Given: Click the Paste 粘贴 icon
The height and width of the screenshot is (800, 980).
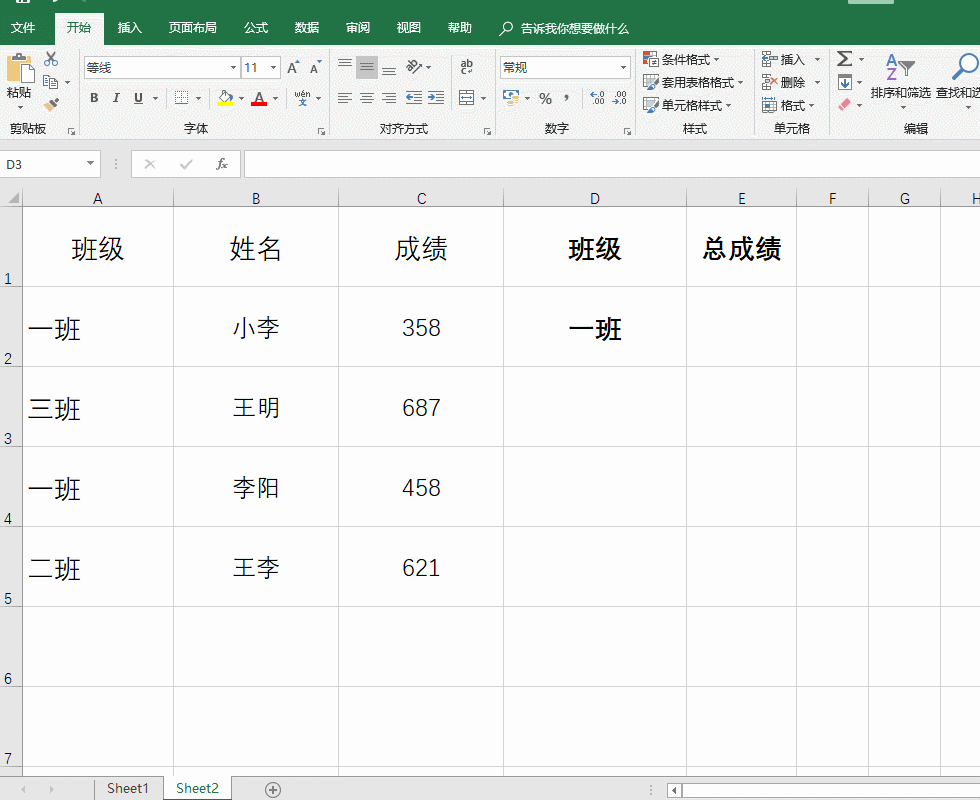Looking at the screenshot, I should click(x=19, y=69).
